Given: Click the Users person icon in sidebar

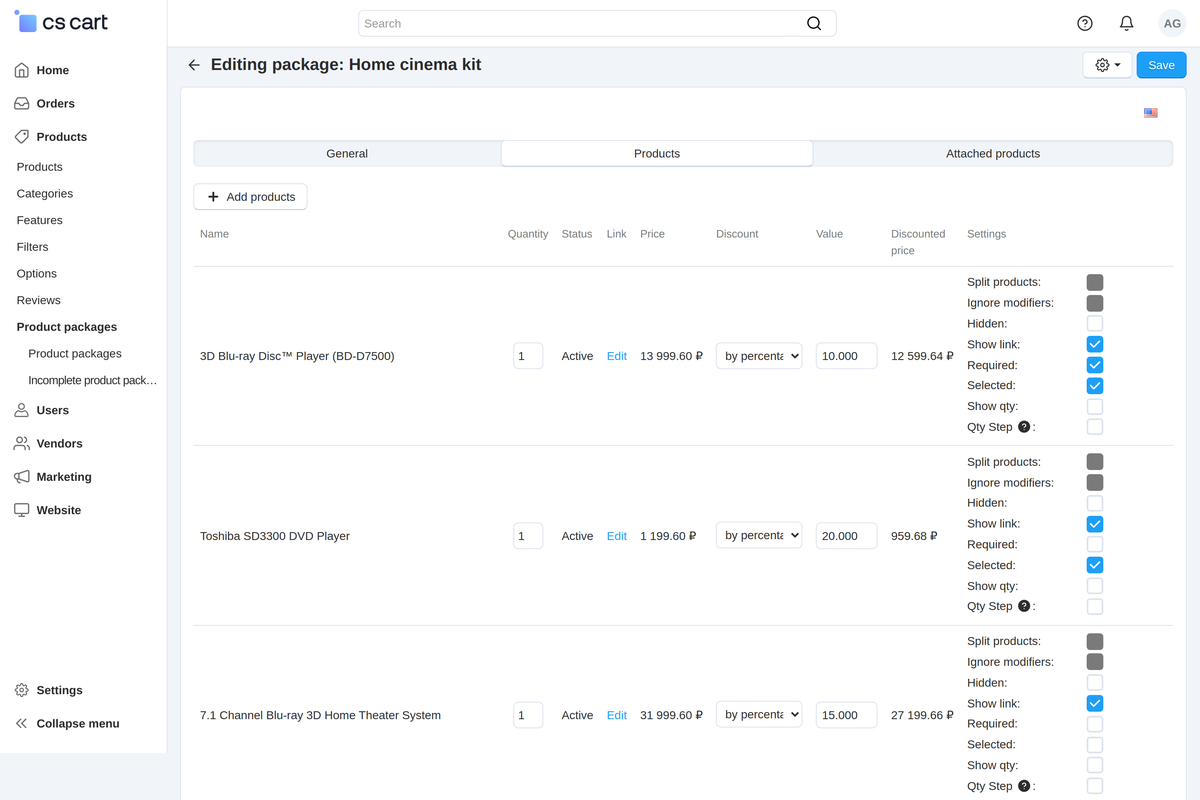Looking at the screenshot, I should coord(21,410).
